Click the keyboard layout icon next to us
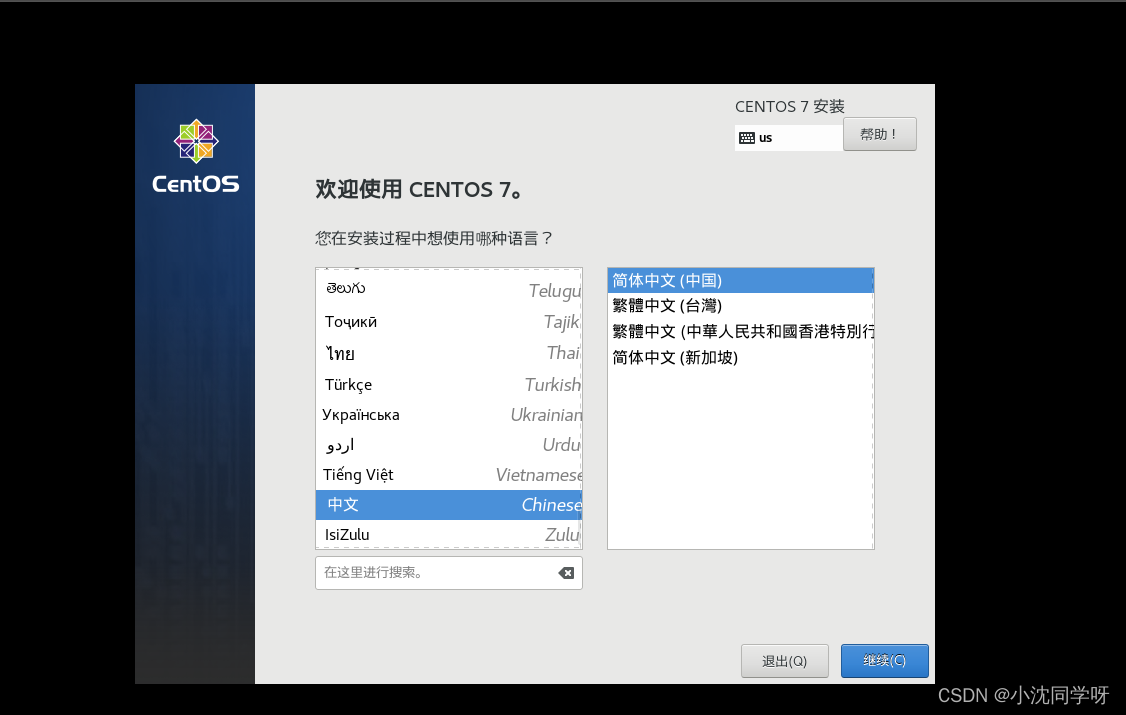The image size is (1126, 715). (x=747, y=138)
